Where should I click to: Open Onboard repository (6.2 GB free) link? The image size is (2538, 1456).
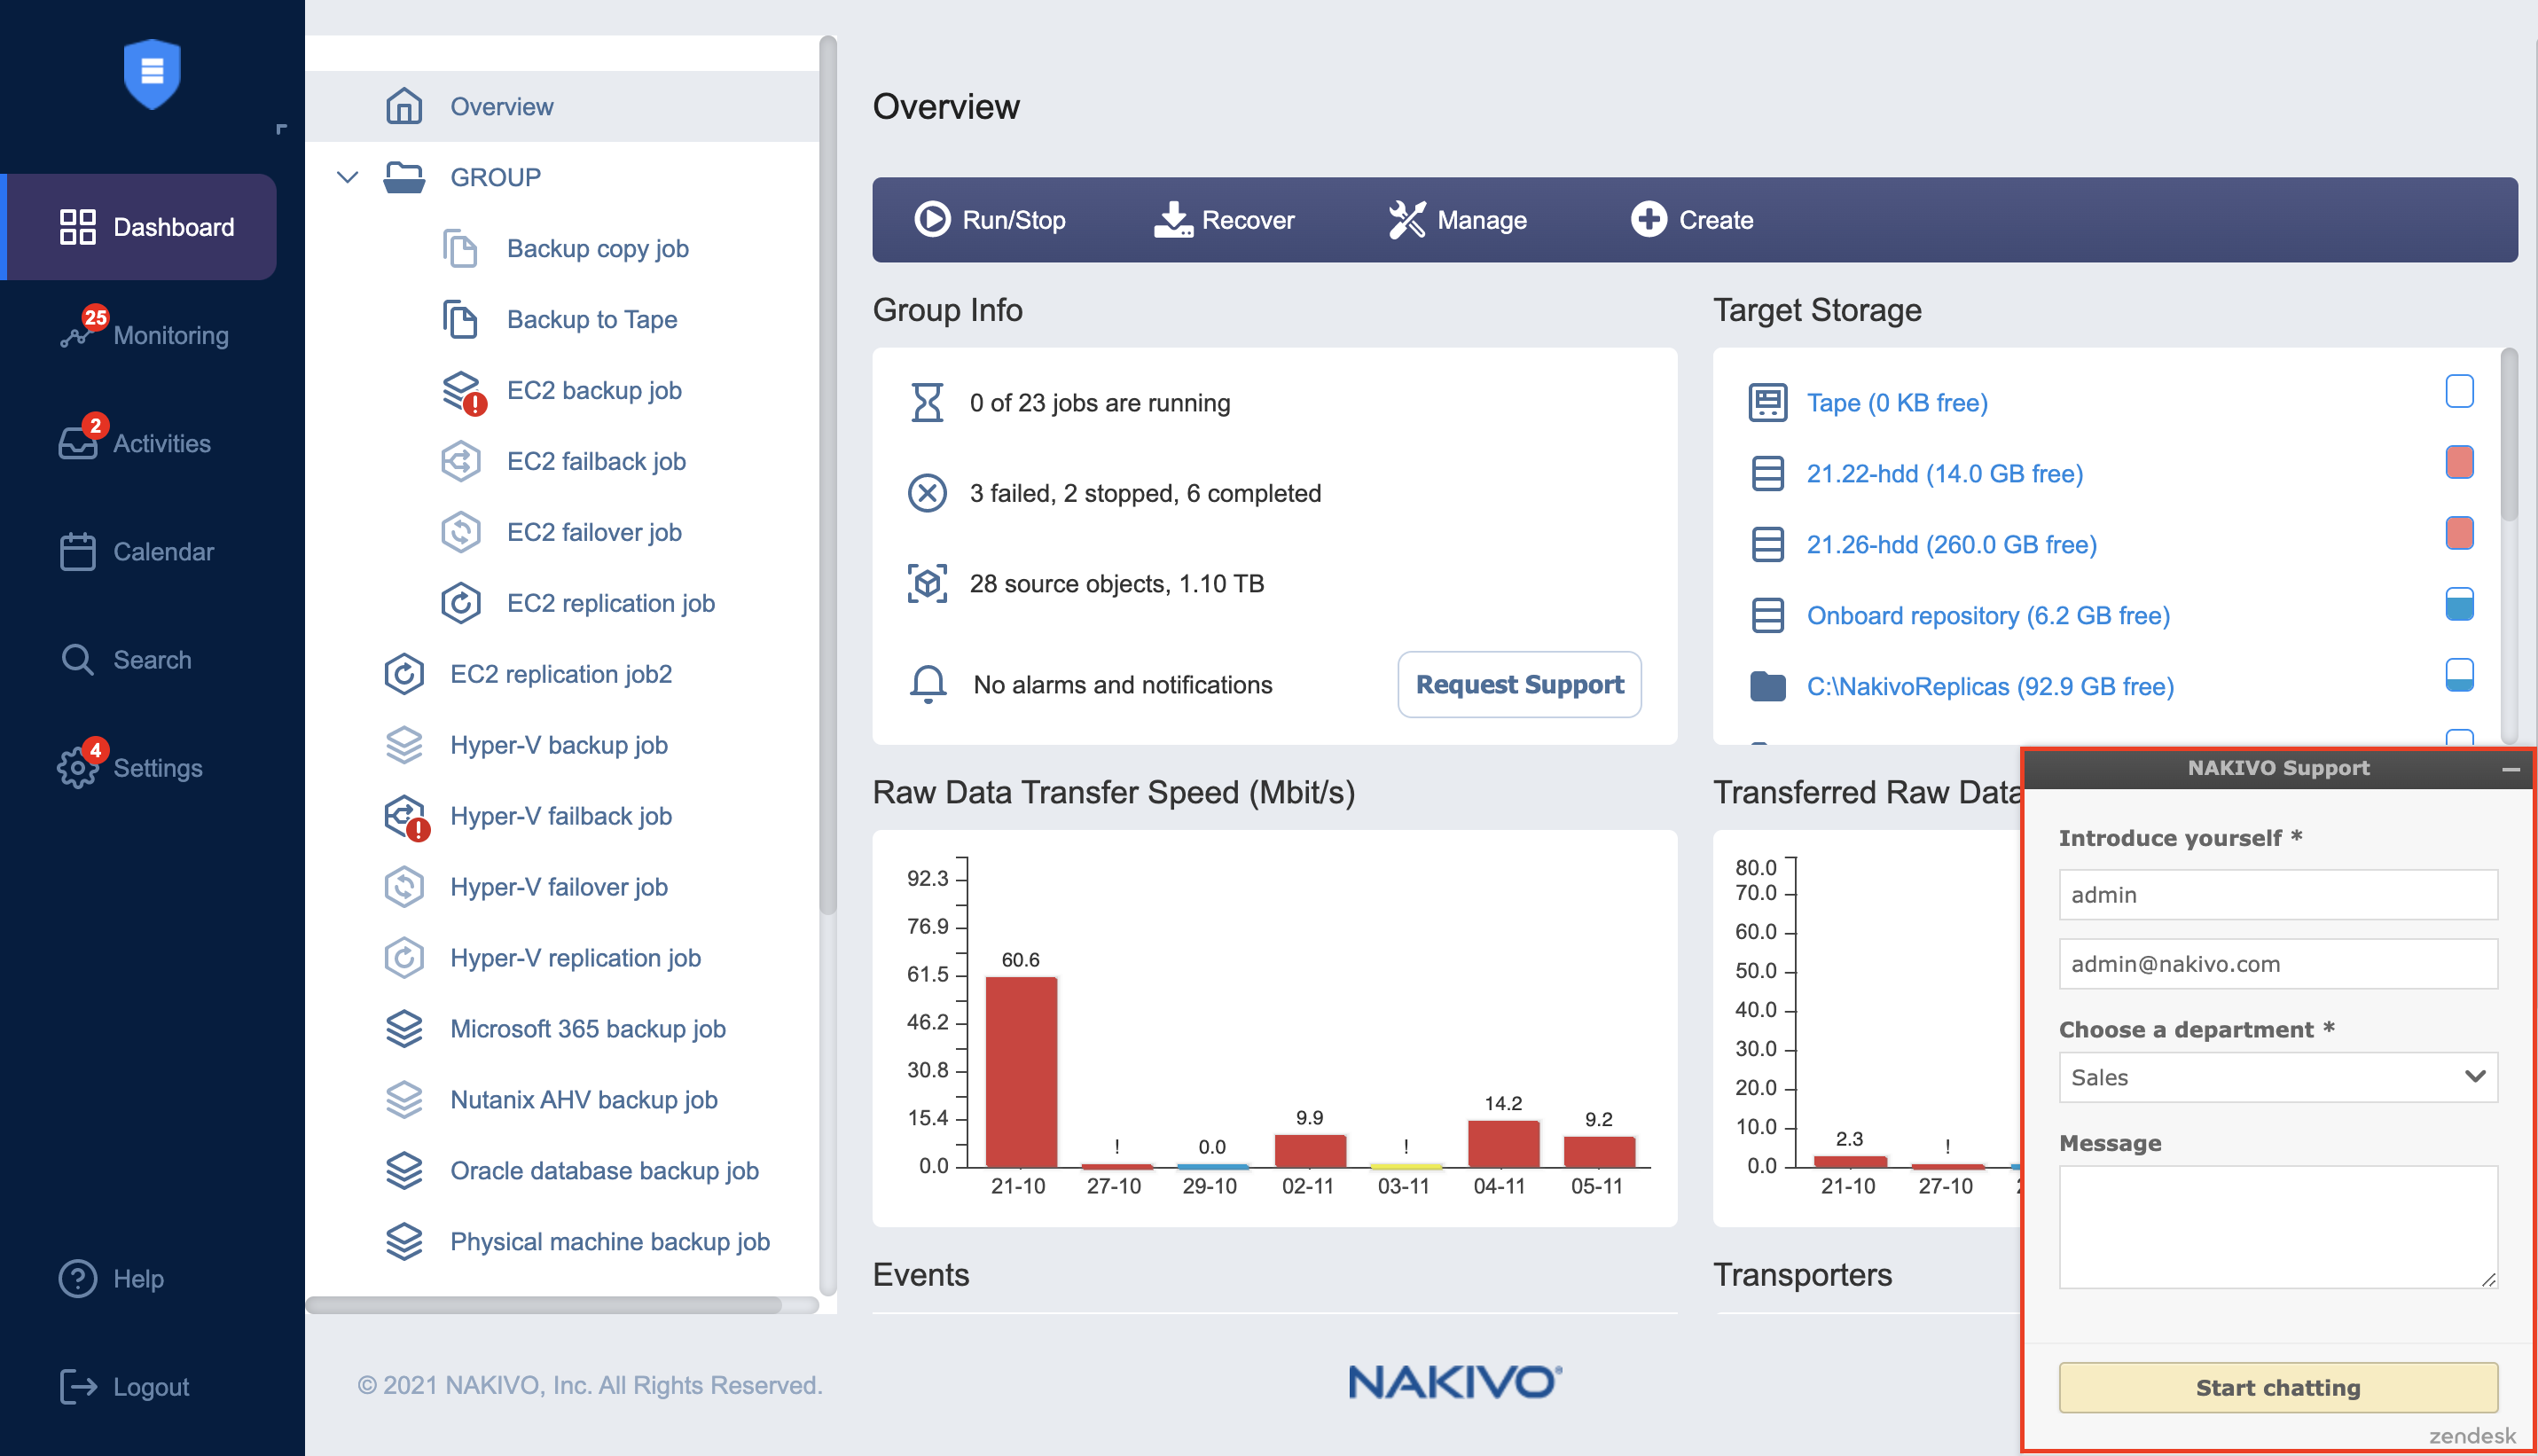[x=1988, y=615]
